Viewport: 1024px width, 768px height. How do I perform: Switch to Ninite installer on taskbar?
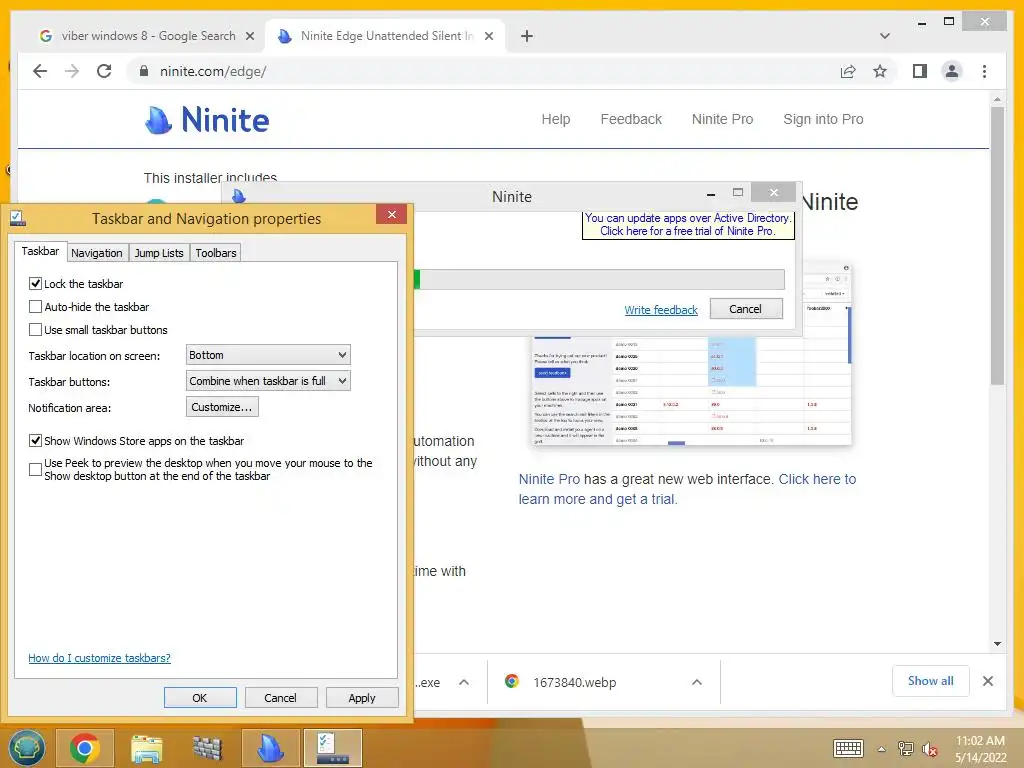[270, 748]
